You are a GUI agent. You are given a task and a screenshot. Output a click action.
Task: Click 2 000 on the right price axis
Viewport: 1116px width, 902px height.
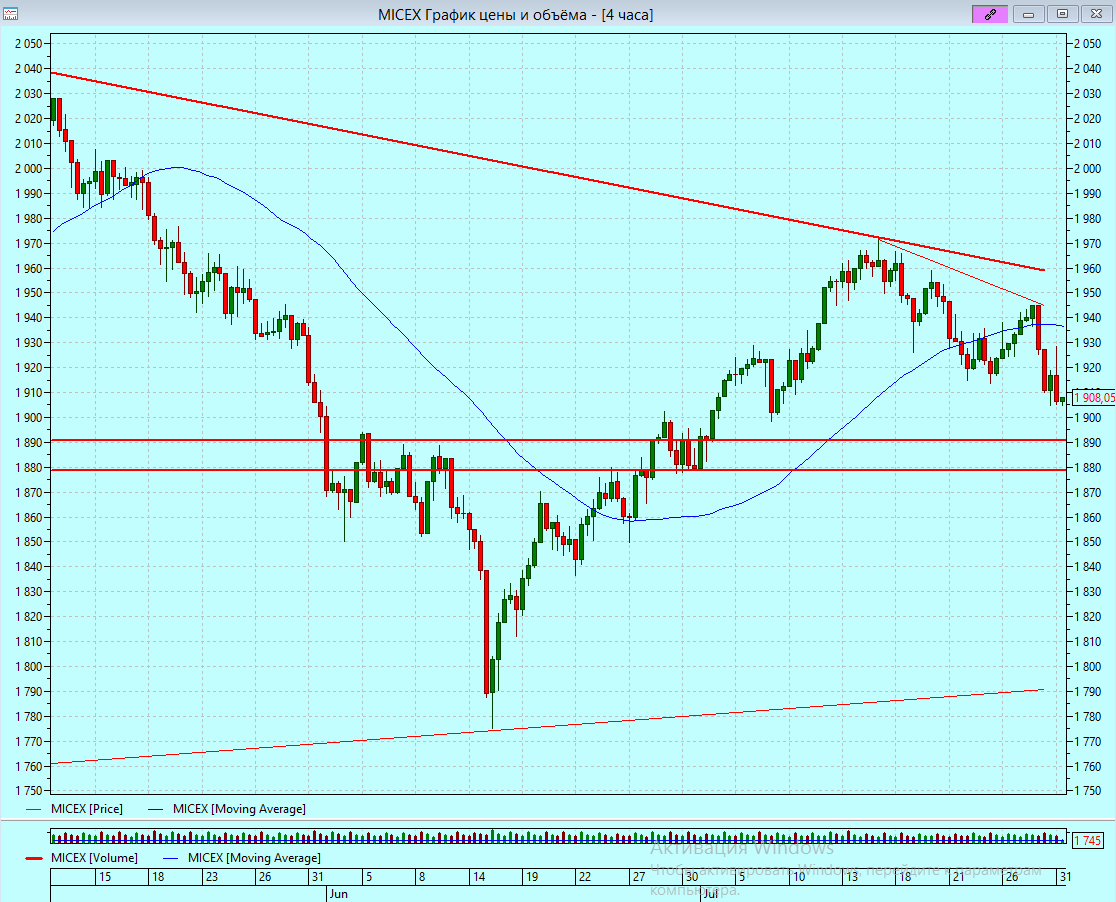(x=1087, y=169)
